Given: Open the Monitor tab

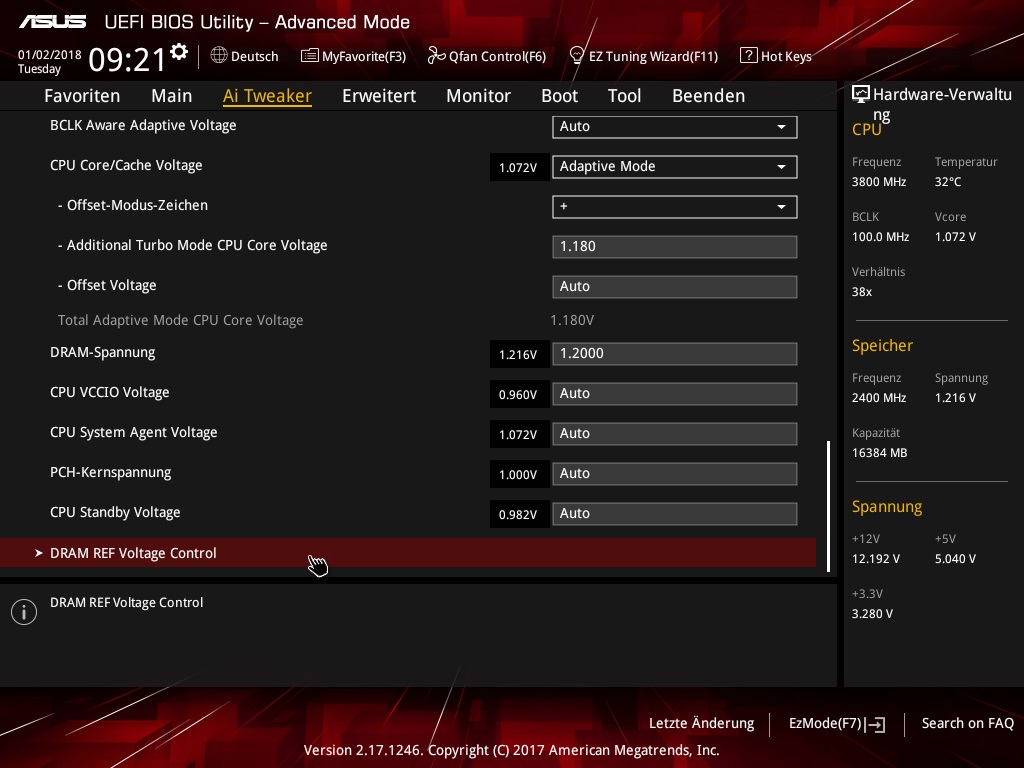Looking at the screenshot, I should coord(479,96).
